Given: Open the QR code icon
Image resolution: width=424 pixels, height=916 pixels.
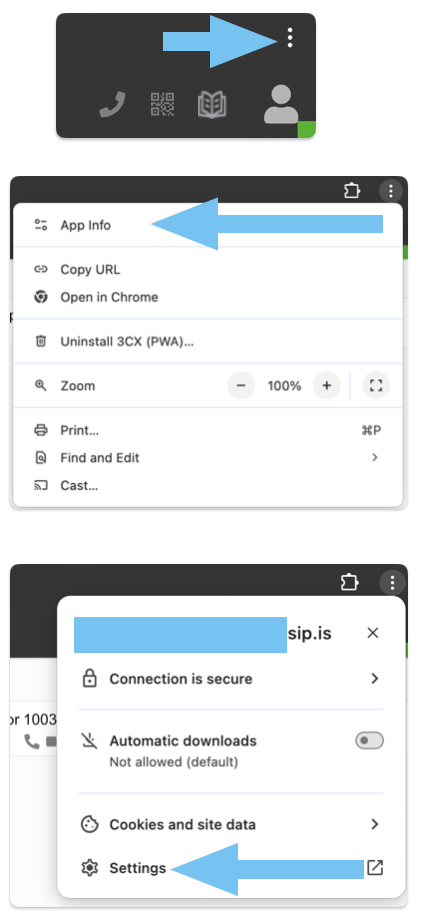Looking at the screenshot, I should pyautogui.click(x=162, y=105).
